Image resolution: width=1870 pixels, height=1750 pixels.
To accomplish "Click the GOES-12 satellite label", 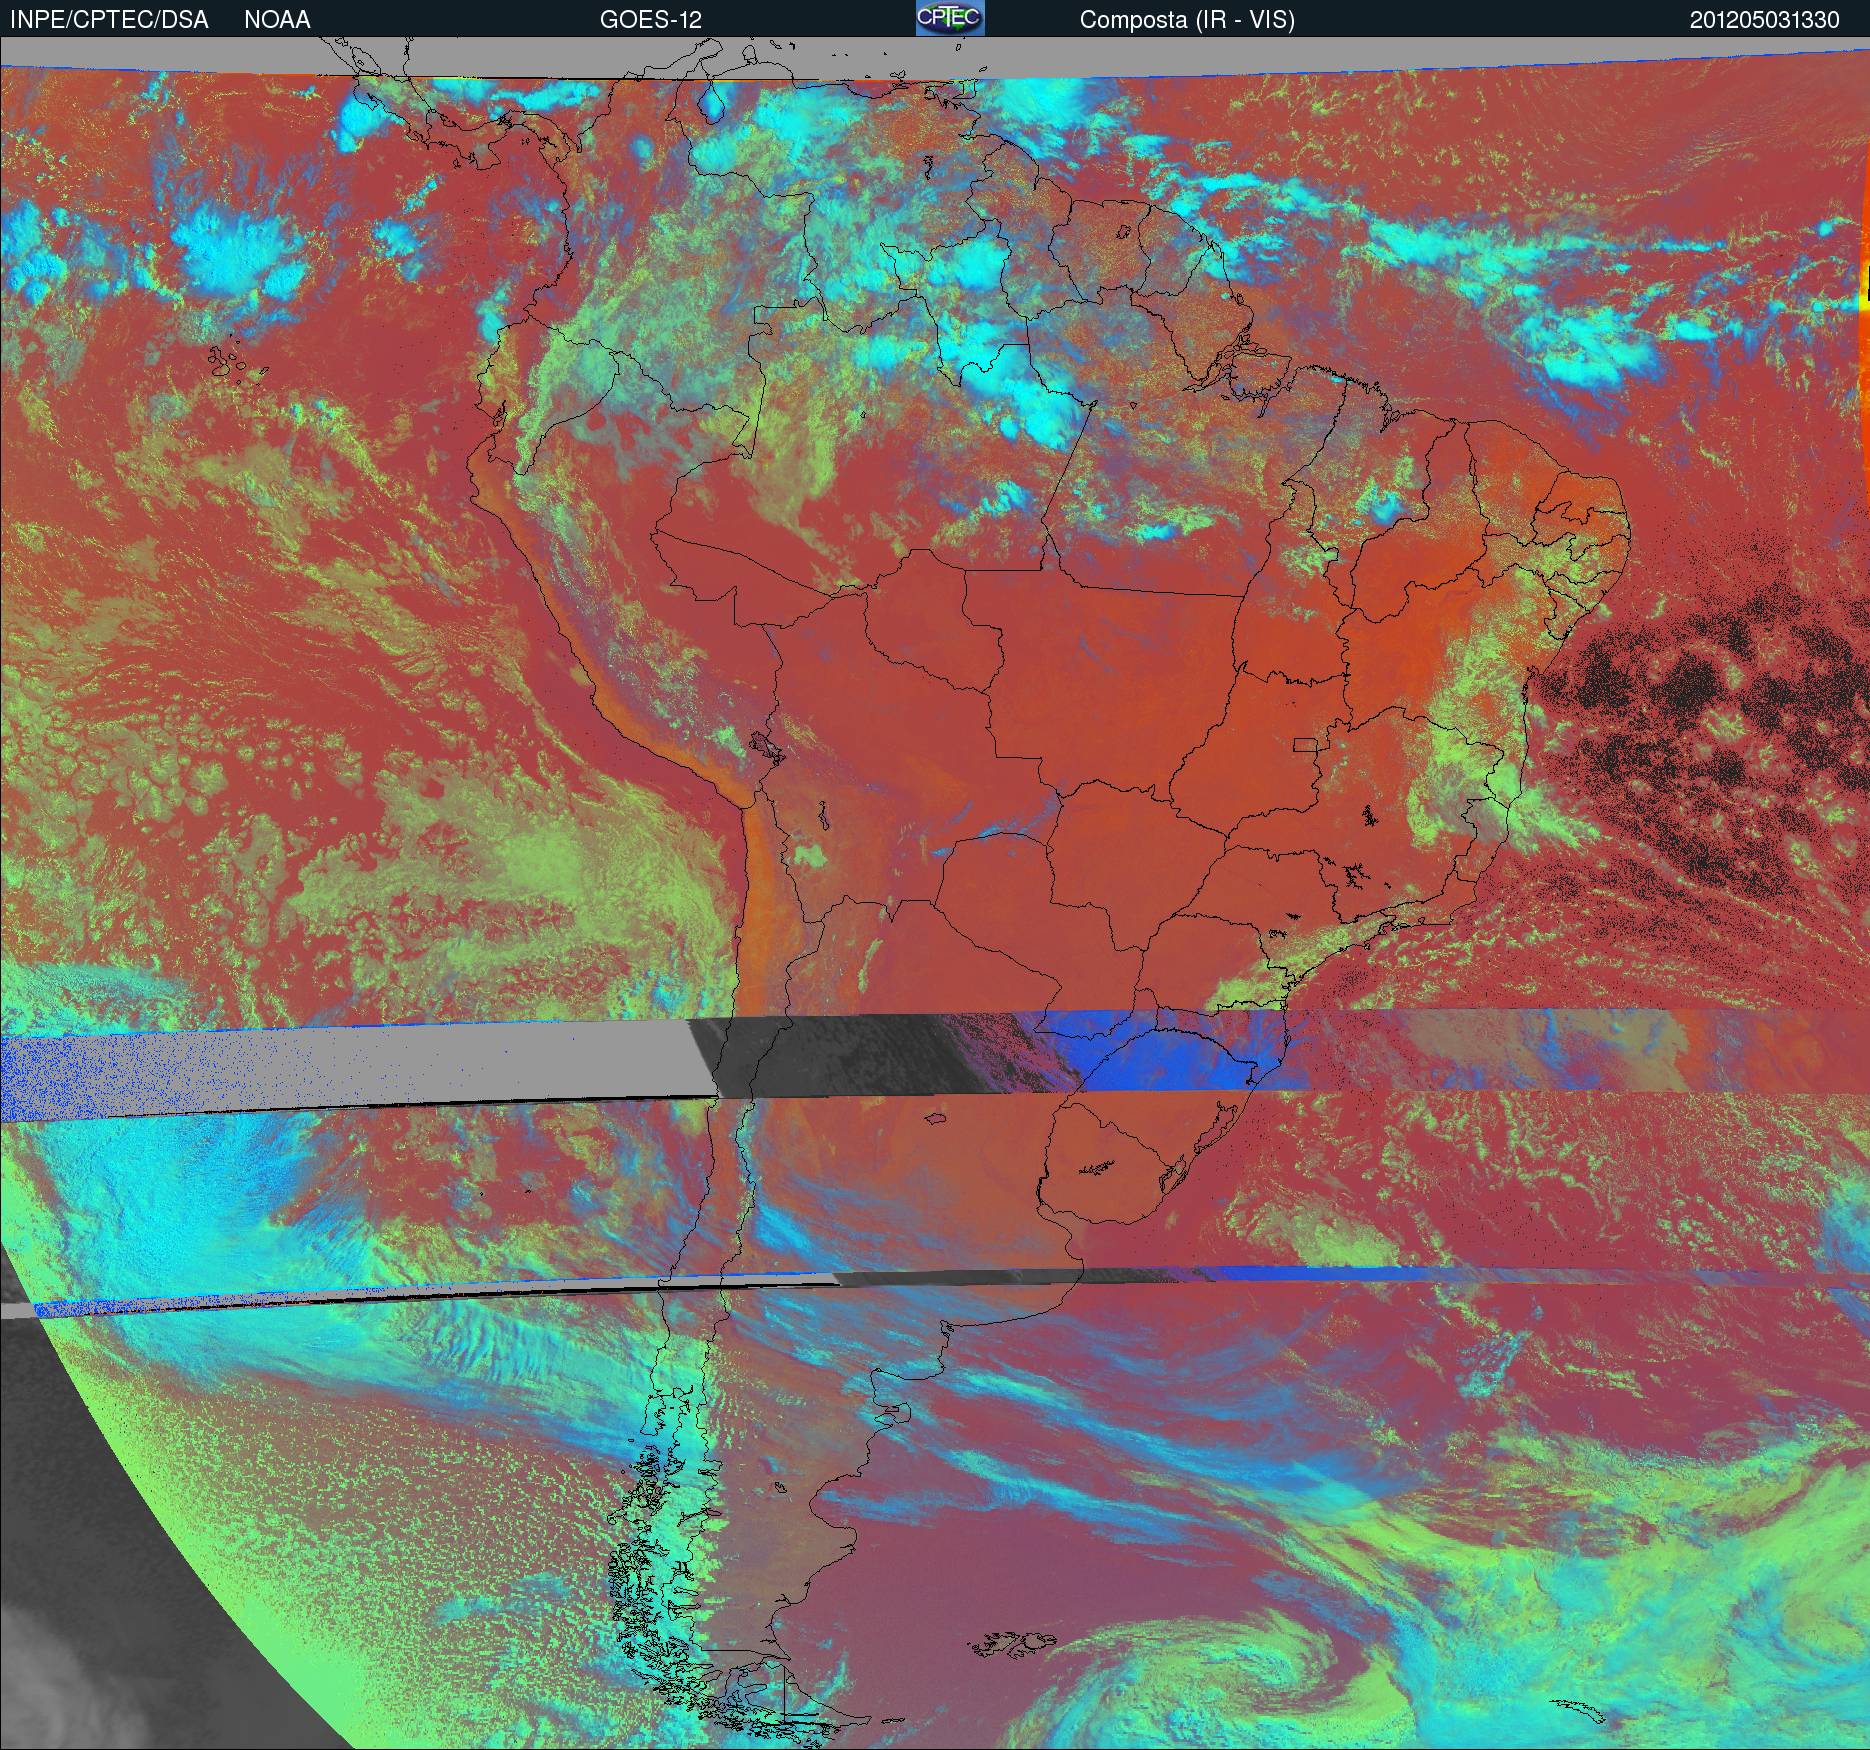I will click(x=650, y=20).
